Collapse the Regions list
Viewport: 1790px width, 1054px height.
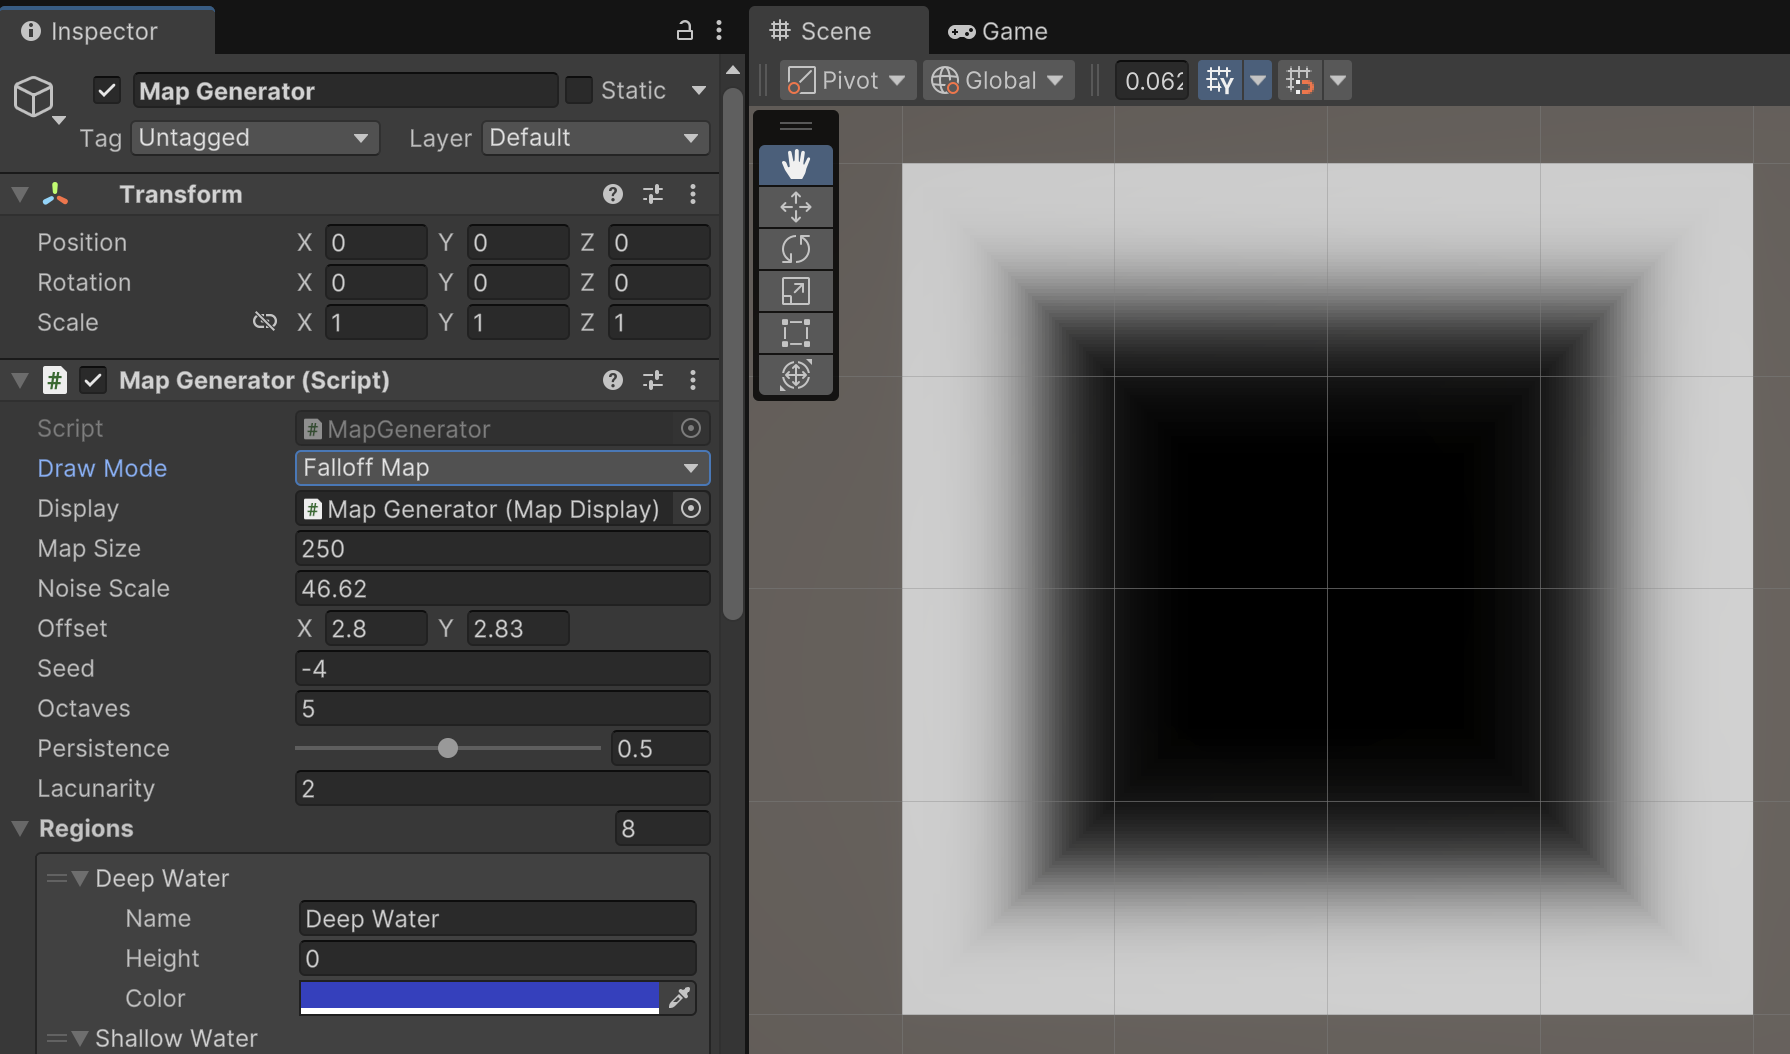click(20, 828)
